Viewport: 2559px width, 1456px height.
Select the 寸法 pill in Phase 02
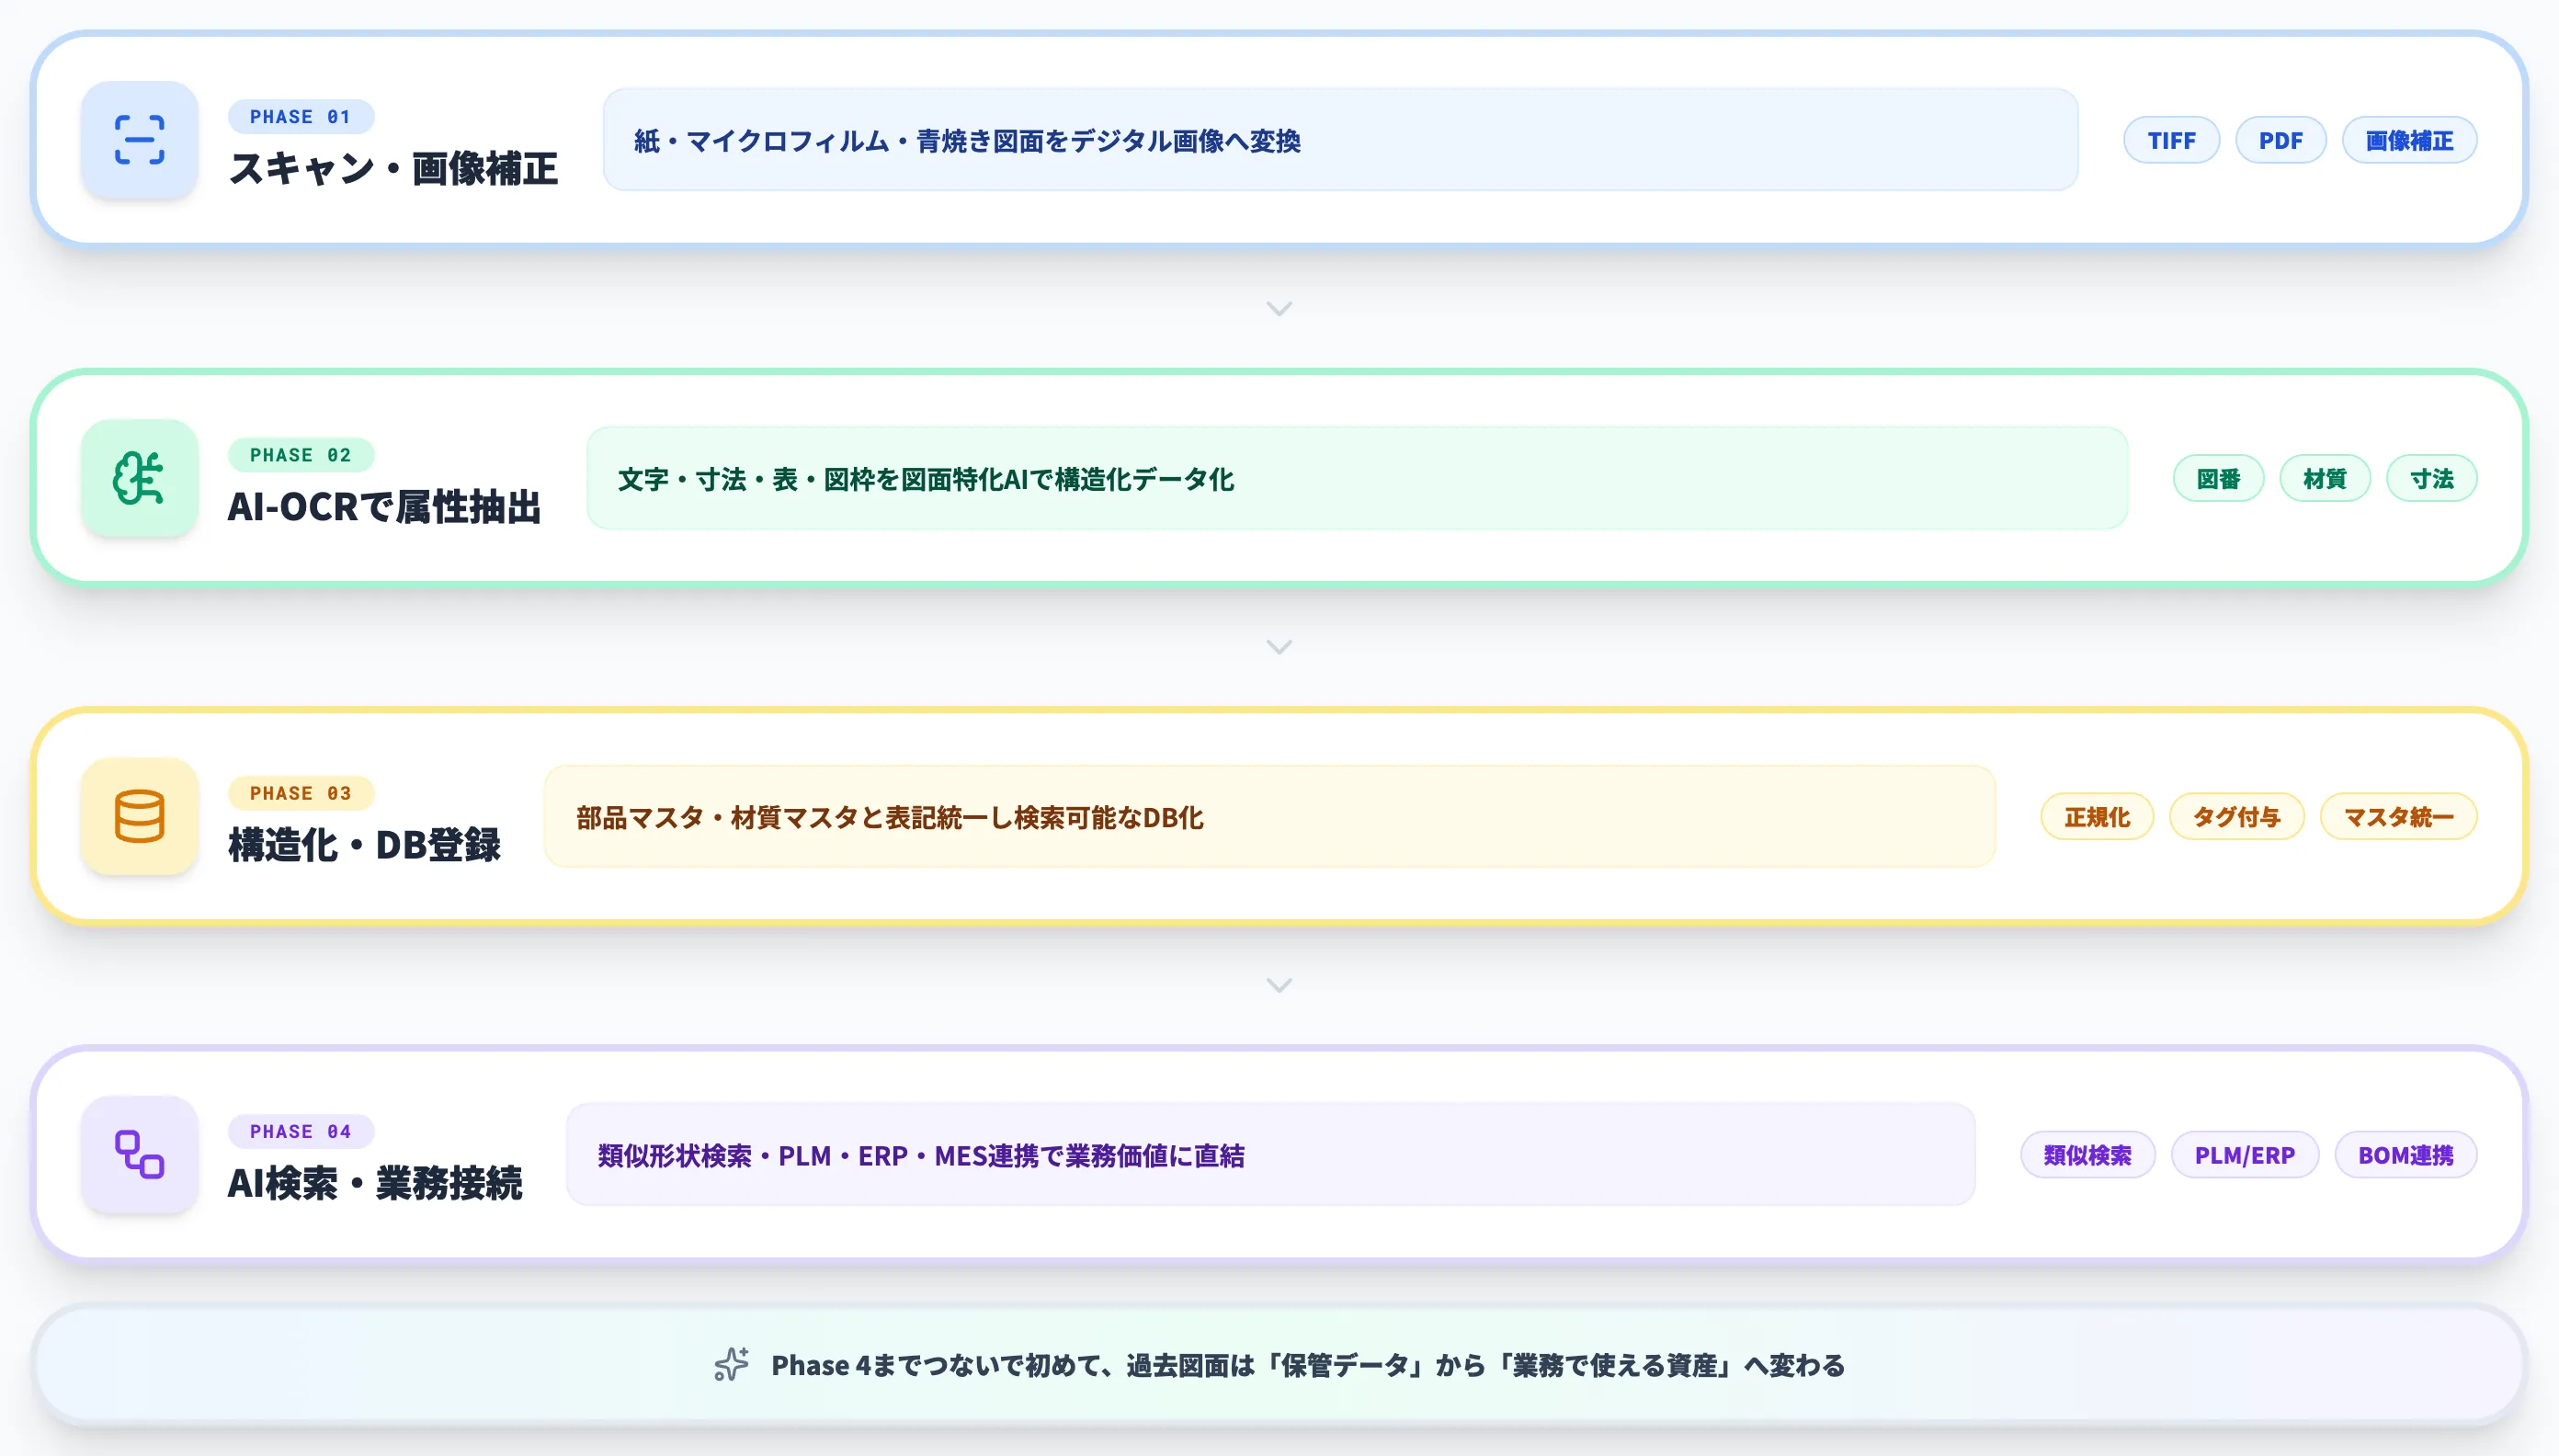click(x=2432, y=478)
